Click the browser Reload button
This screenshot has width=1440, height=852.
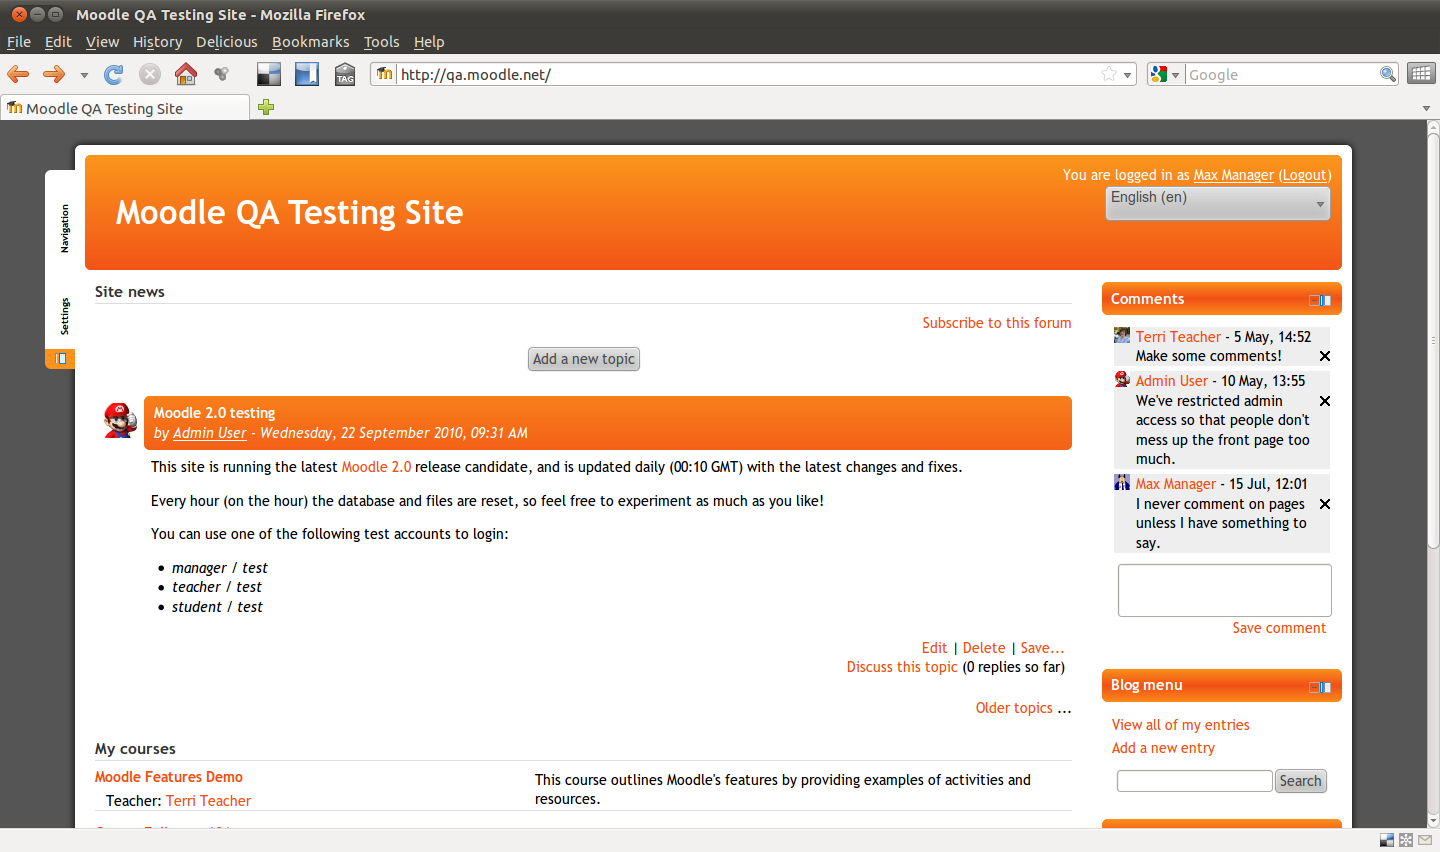click(x=114, y=74)
